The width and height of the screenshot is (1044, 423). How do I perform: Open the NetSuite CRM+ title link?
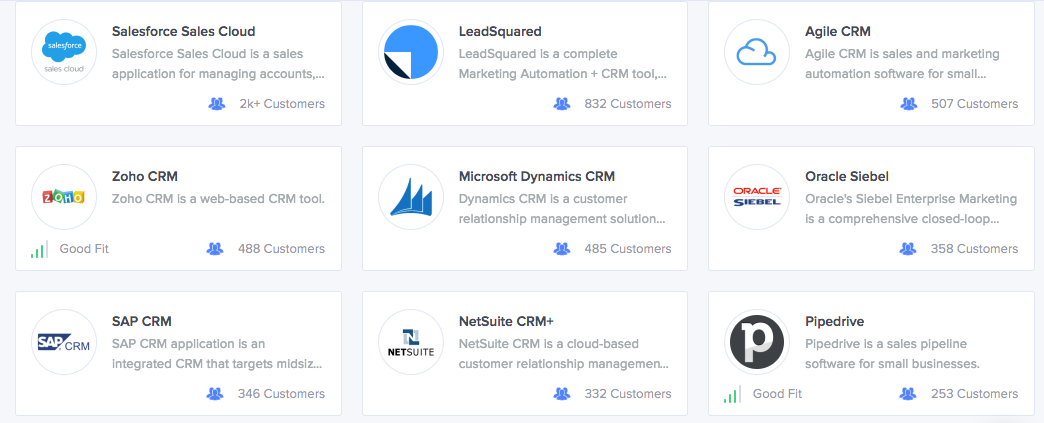click(x=506, y=322)
